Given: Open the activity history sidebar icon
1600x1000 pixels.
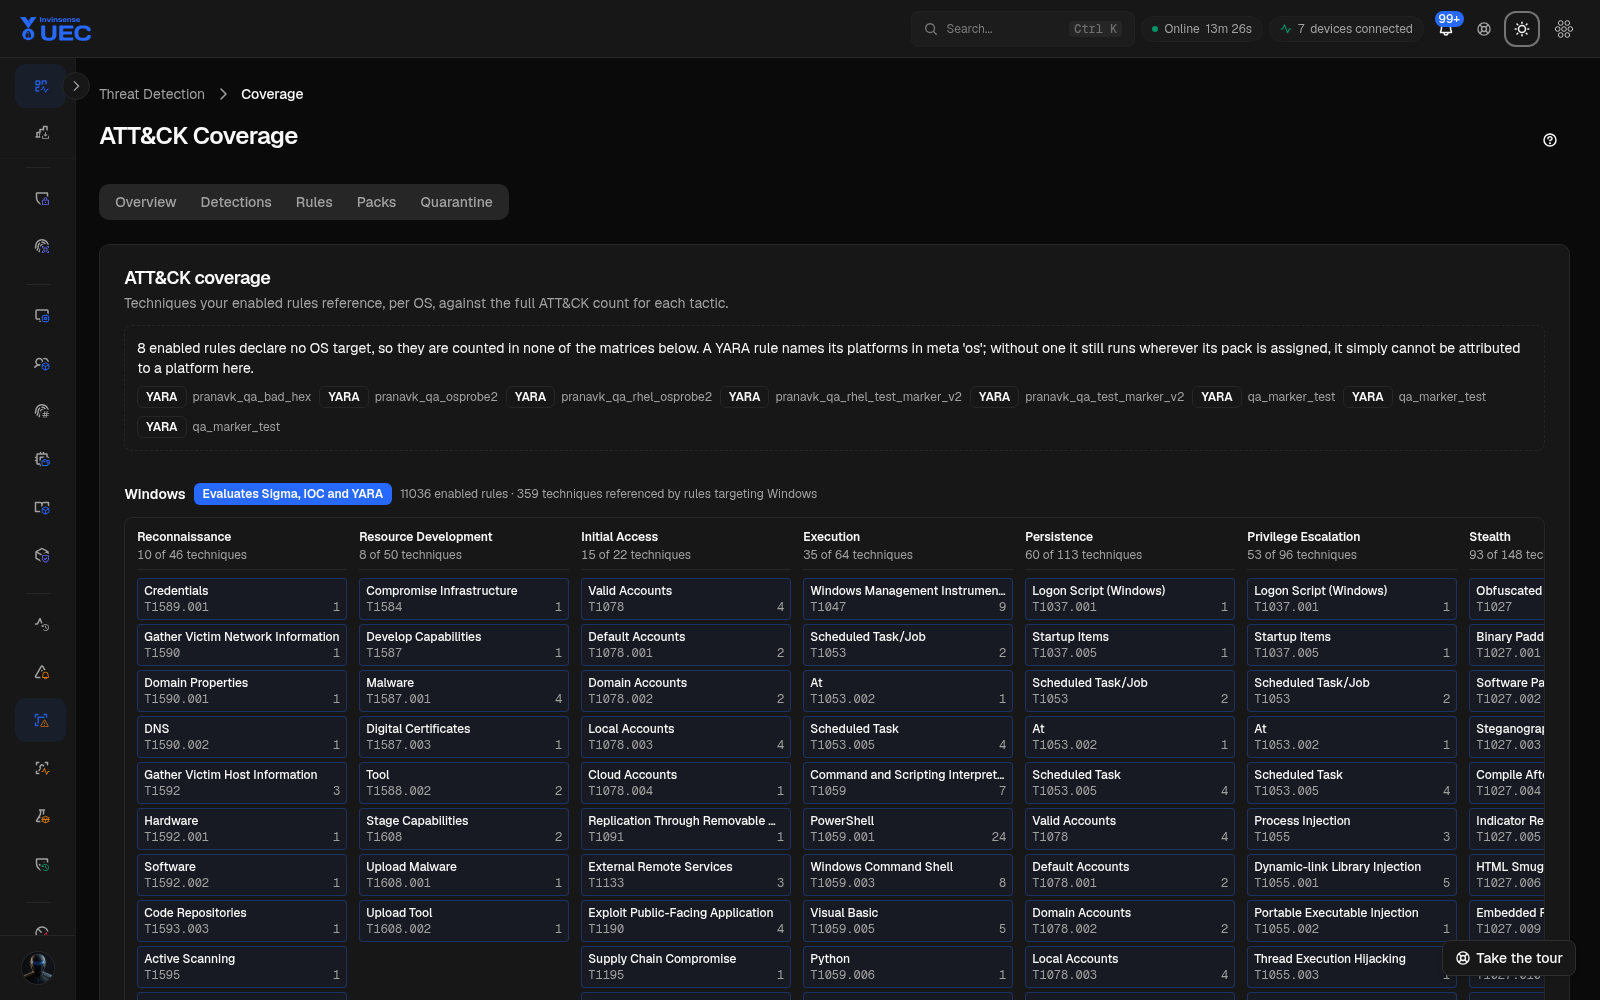Looking at the screenshot, I should click(41, 624).
